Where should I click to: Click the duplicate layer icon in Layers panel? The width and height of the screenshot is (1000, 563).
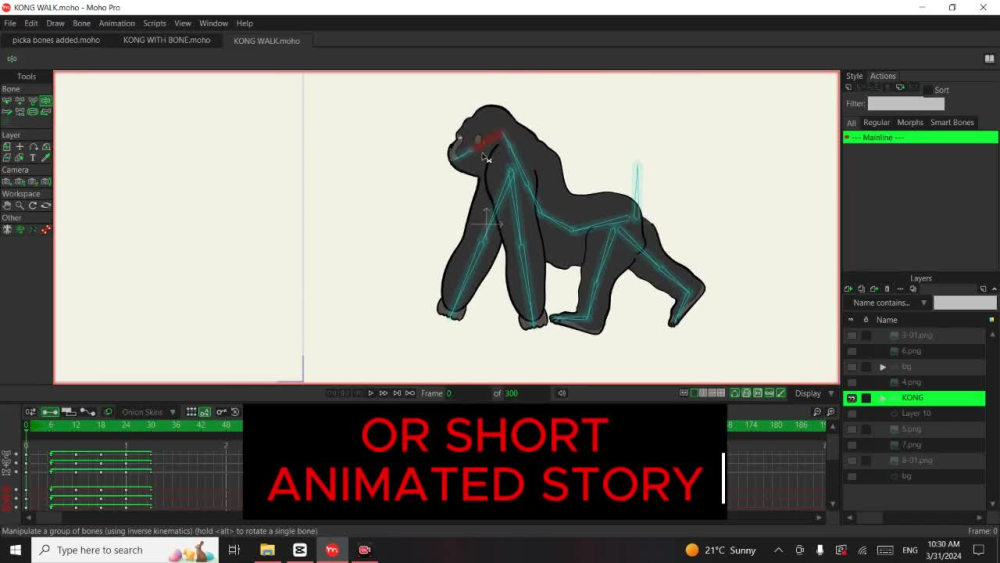(x=861, y=289)
